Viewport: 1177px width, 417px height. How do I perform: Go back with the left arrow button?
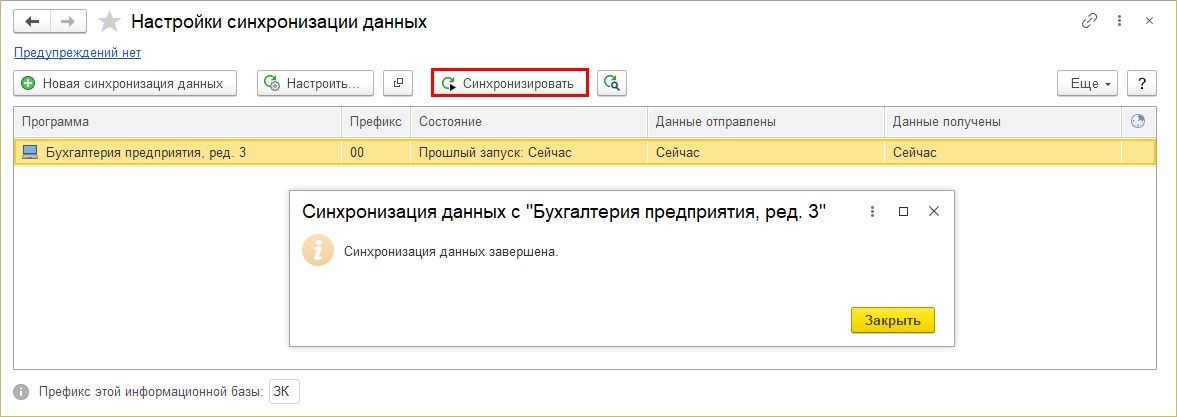pyautogui.click(x=32, y=22)
